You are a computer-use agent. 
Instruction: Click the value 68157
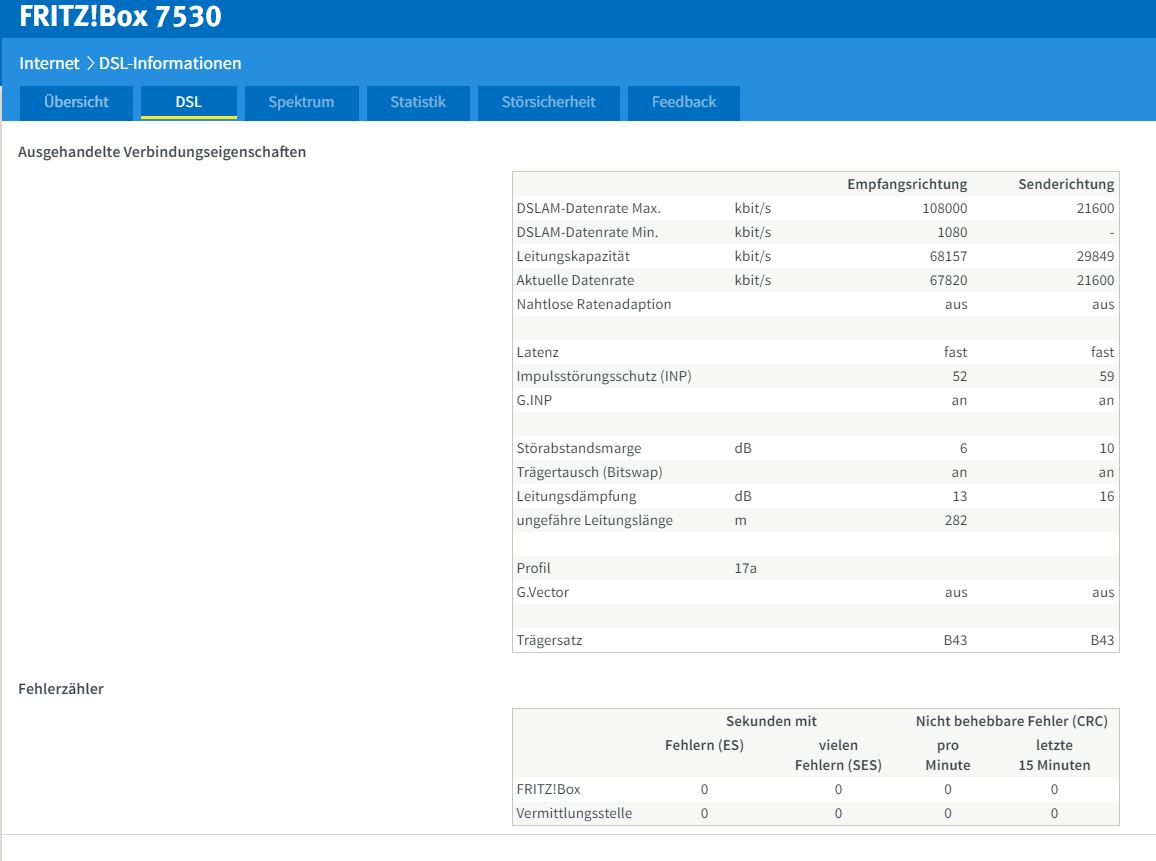(948, 257)
